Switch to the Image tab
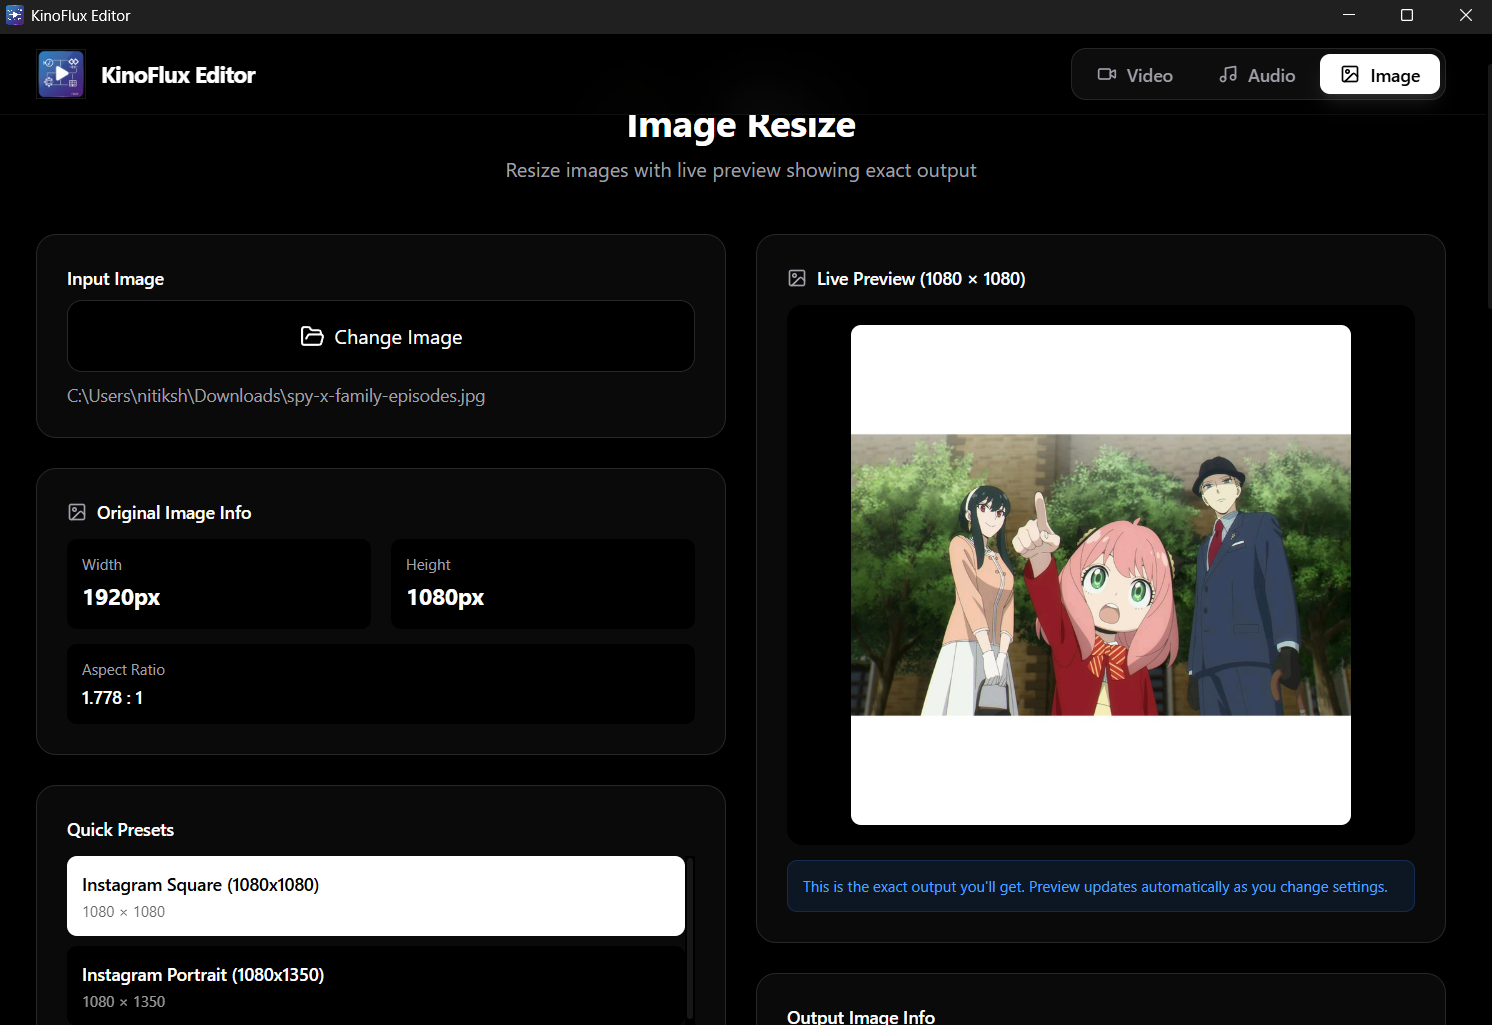 (x=1379, y=75)
